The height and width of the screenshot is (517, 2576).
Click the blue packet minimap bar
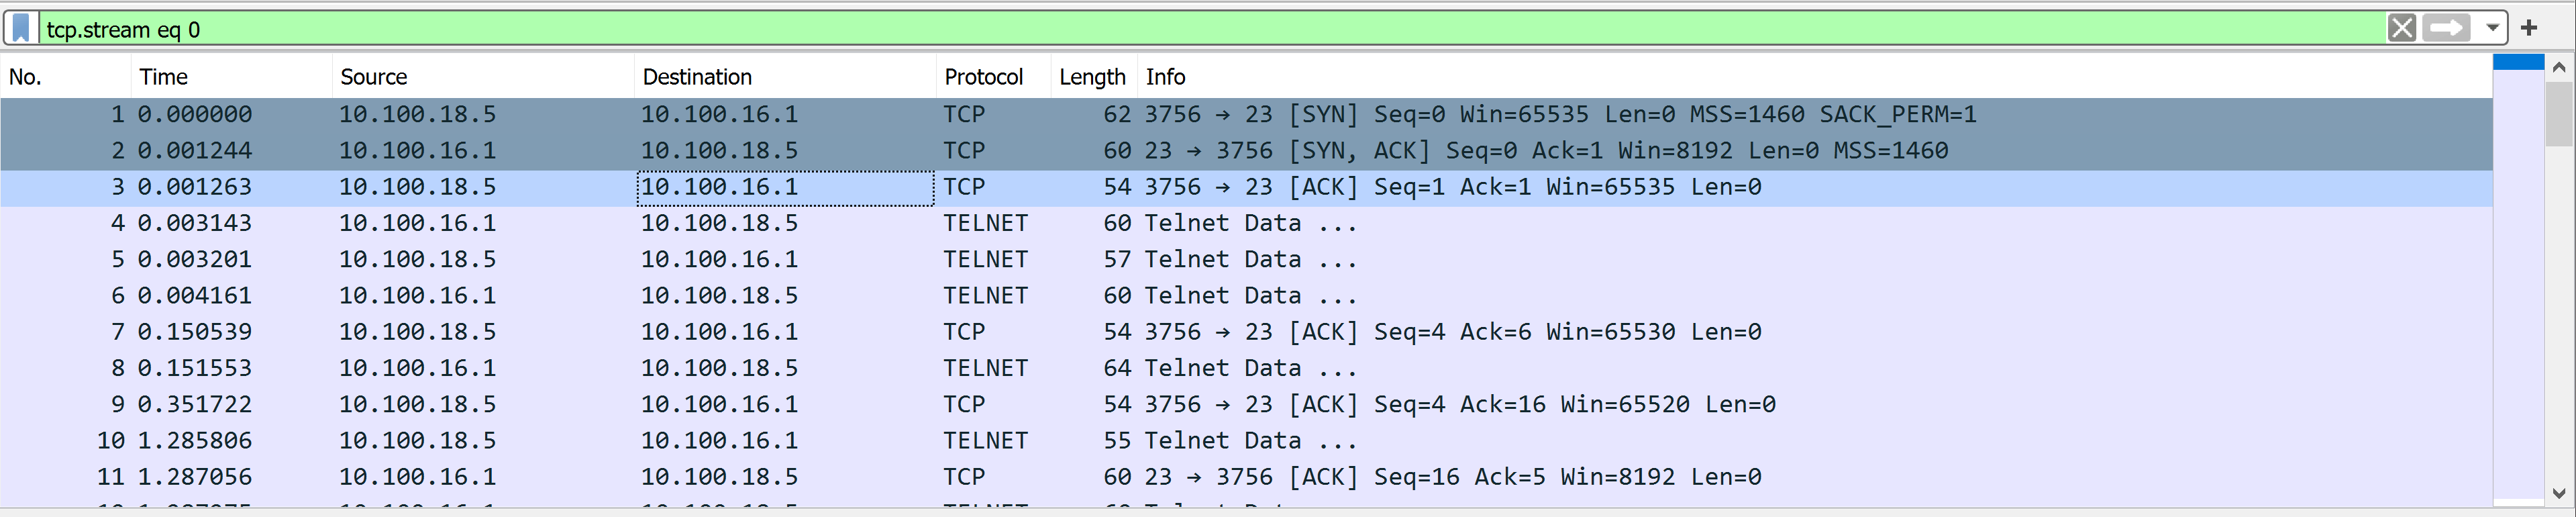pyautogui.click(x=2518, y=63)
